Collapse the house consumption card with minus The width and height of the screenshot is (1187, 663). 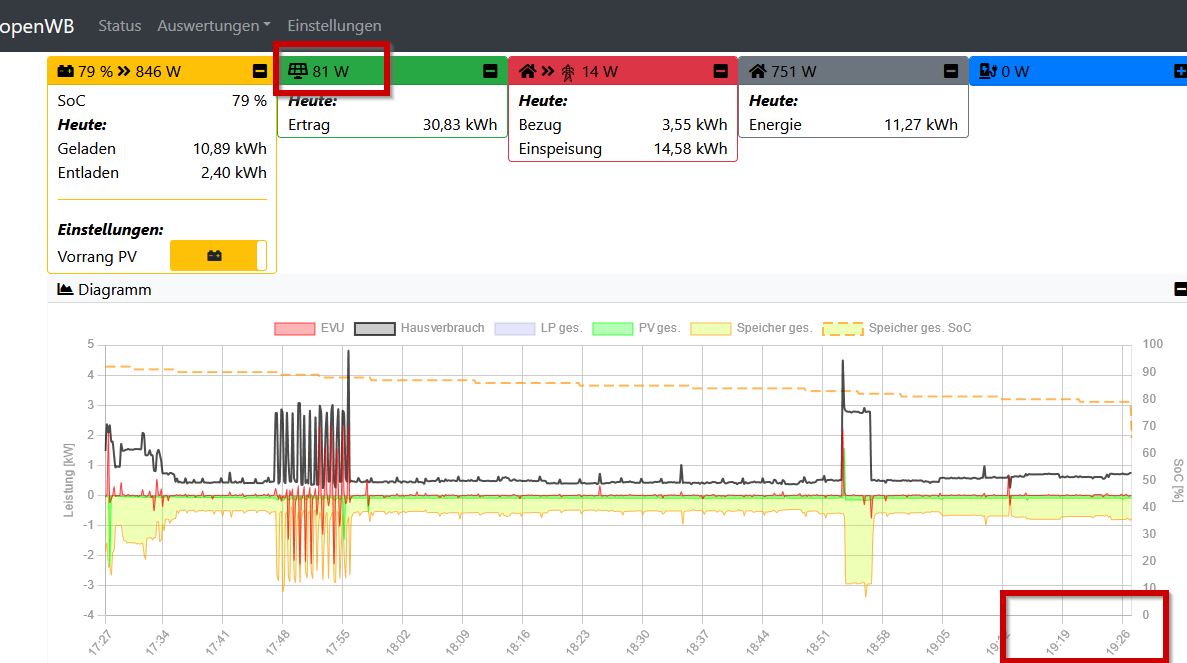click(951, 71)
